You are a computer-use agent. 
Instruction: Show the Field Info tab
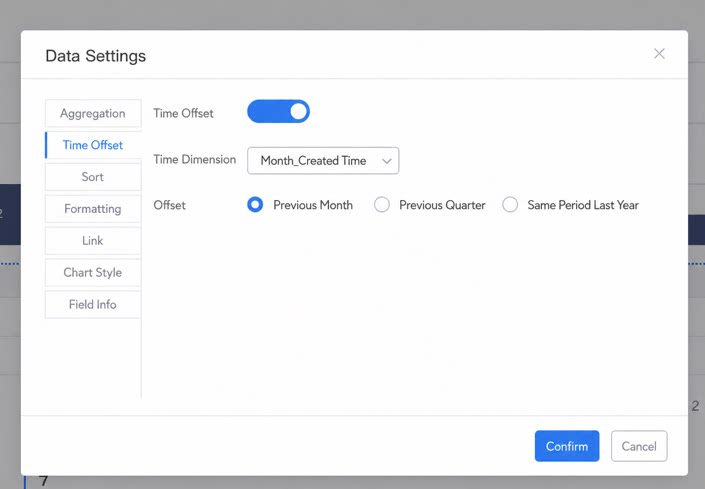coord(93,305)
